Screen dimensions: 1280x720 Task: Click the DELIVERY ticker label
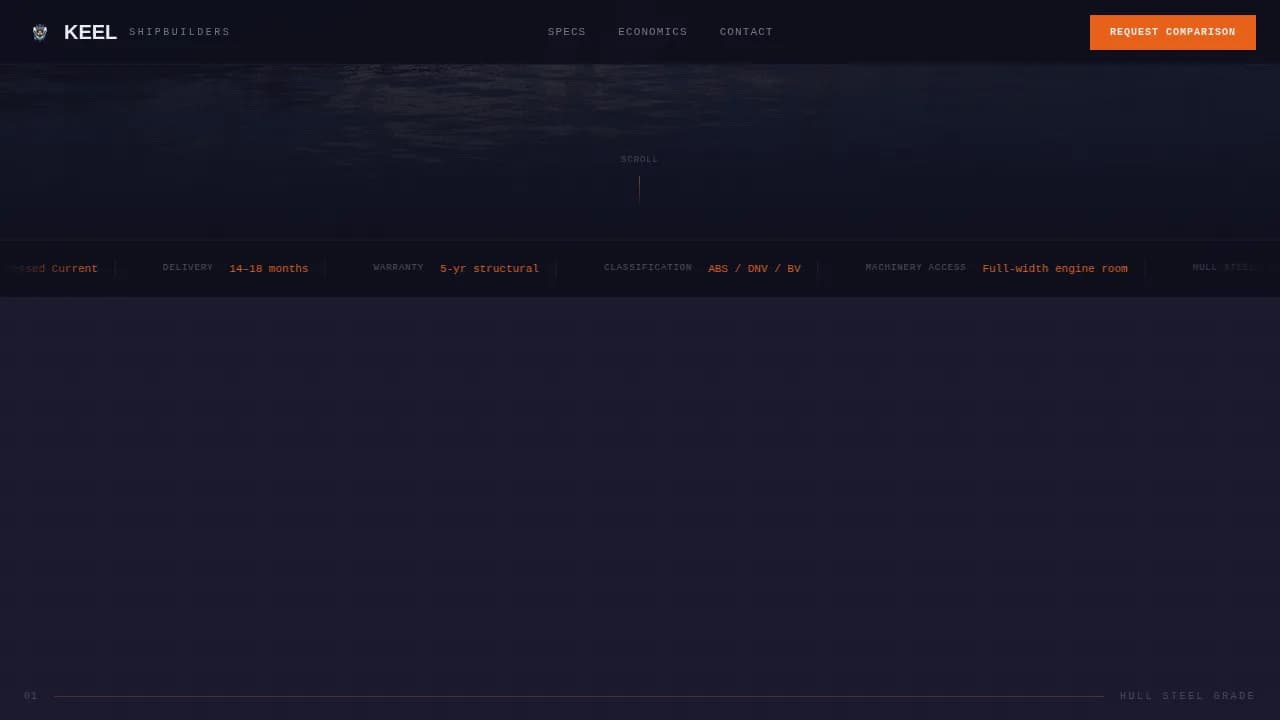188,268
